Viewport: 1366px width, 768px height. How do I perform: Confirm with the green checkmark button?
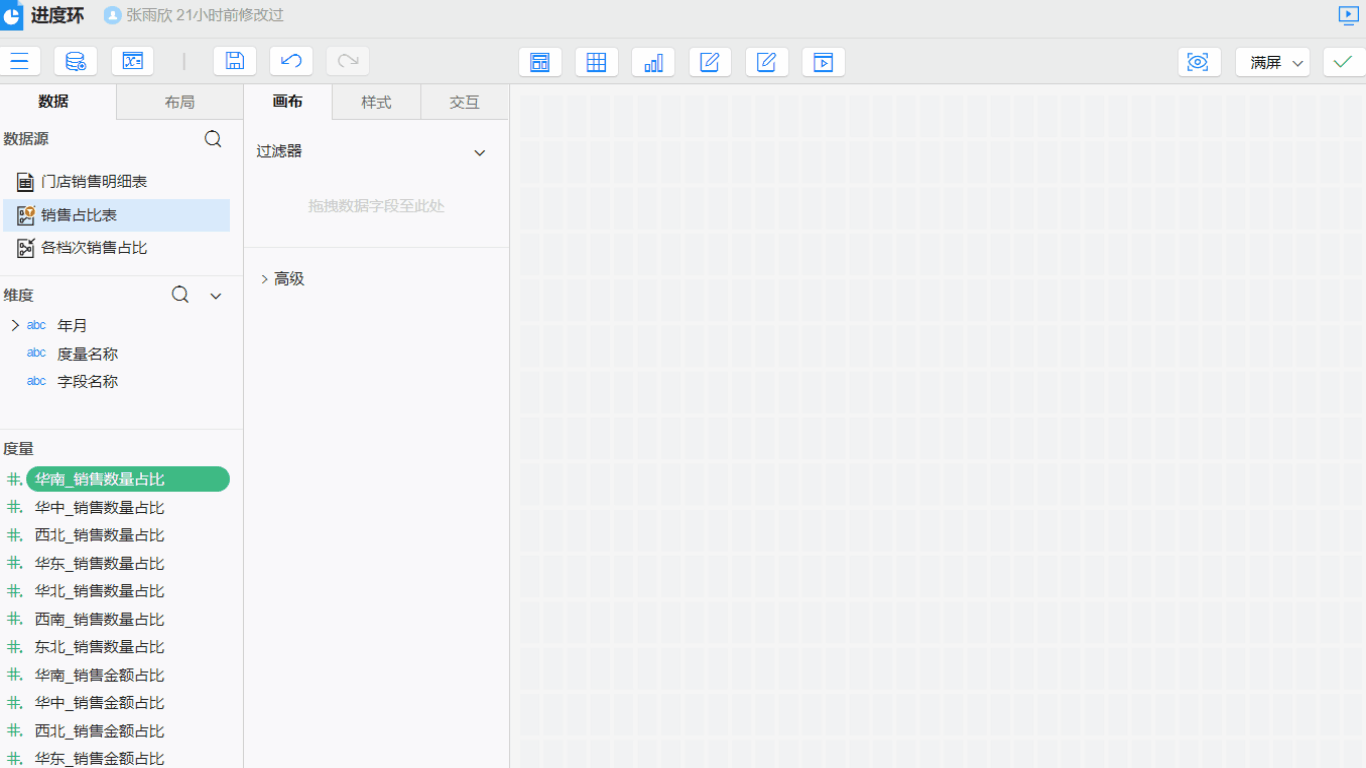click(1343, 62)
